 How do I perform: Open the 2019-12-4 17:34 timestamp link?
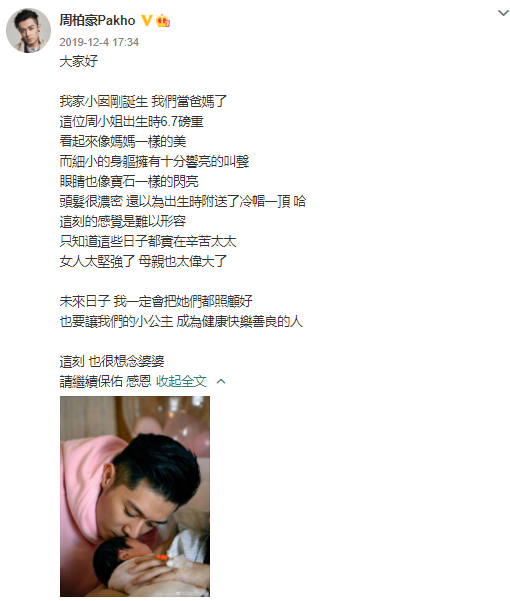tap(99, 42)
